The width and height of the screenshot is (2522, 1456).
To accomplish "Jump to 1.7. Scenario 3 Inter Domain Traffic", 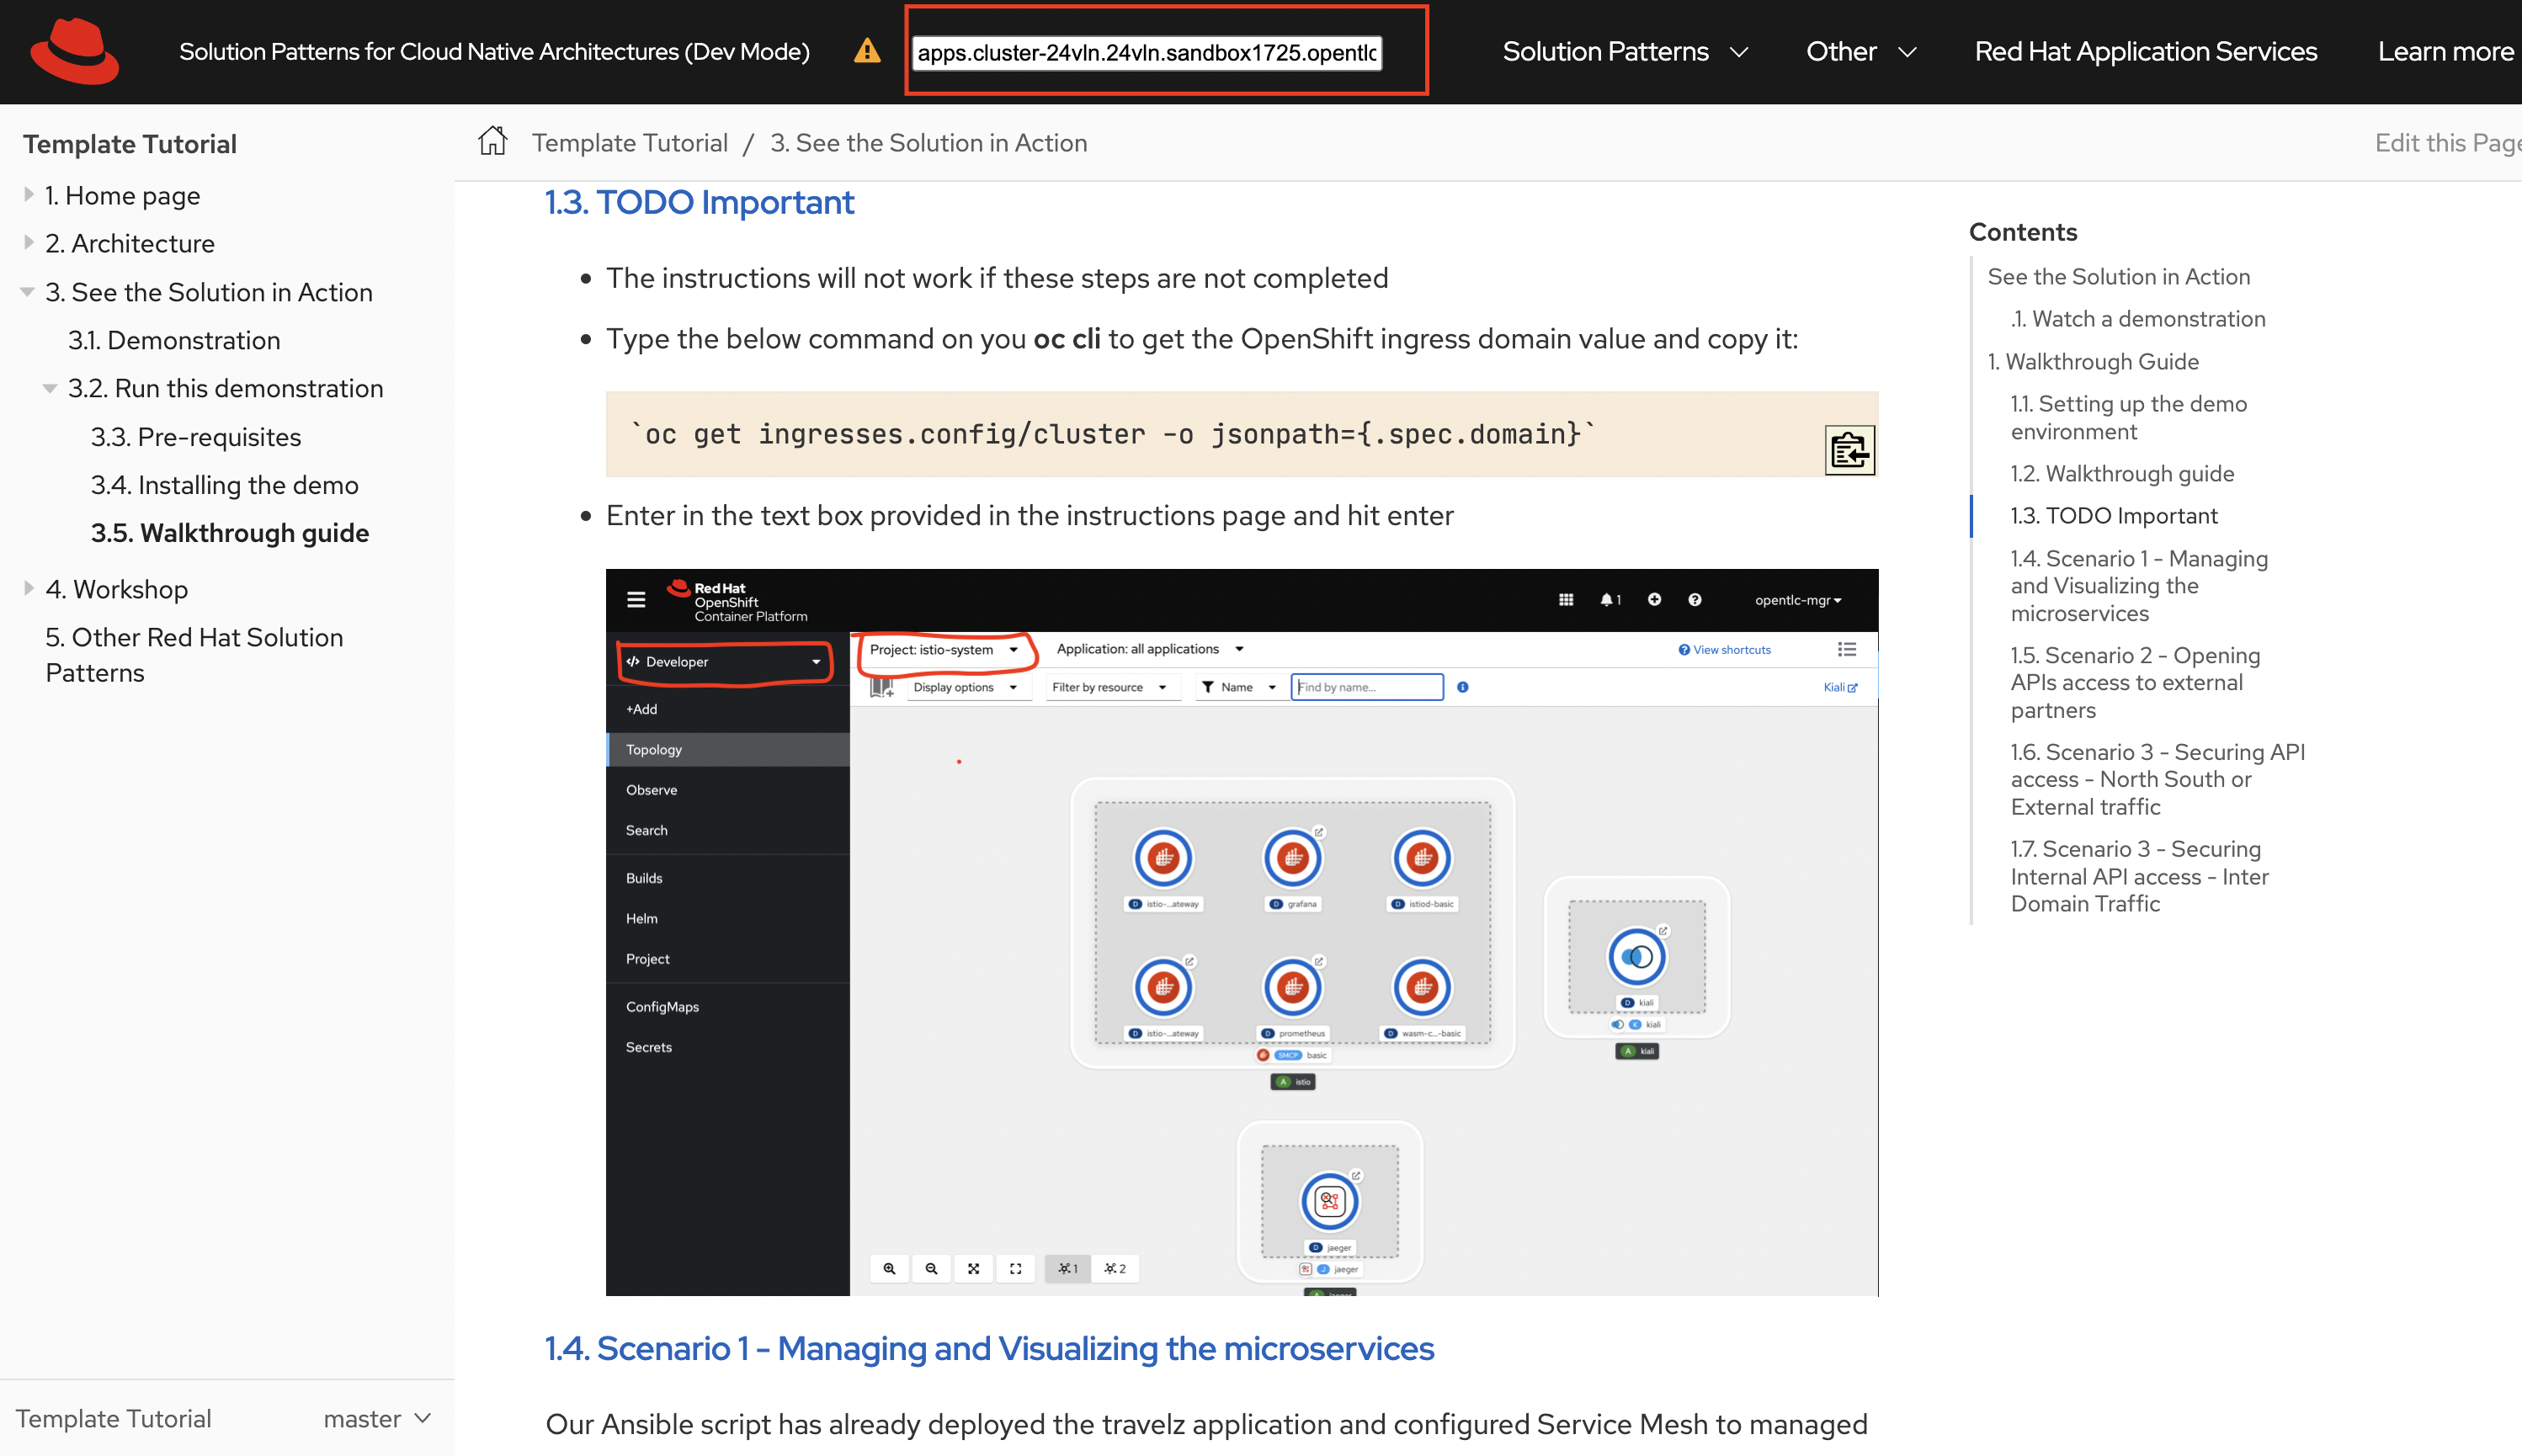I will coord(2139,876).
